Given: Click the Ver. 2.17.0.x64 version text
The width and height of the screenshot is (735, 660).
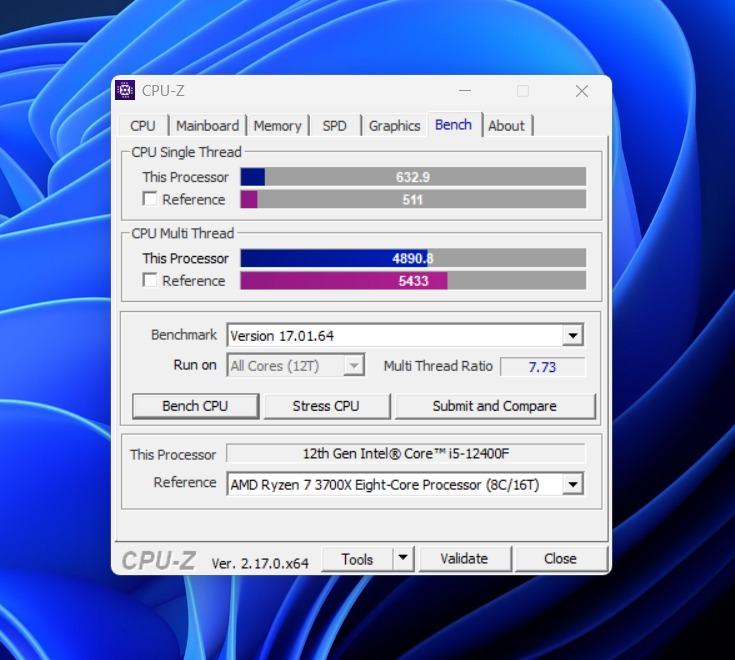Looking at the screenshot, I should [x=260, y=563].
